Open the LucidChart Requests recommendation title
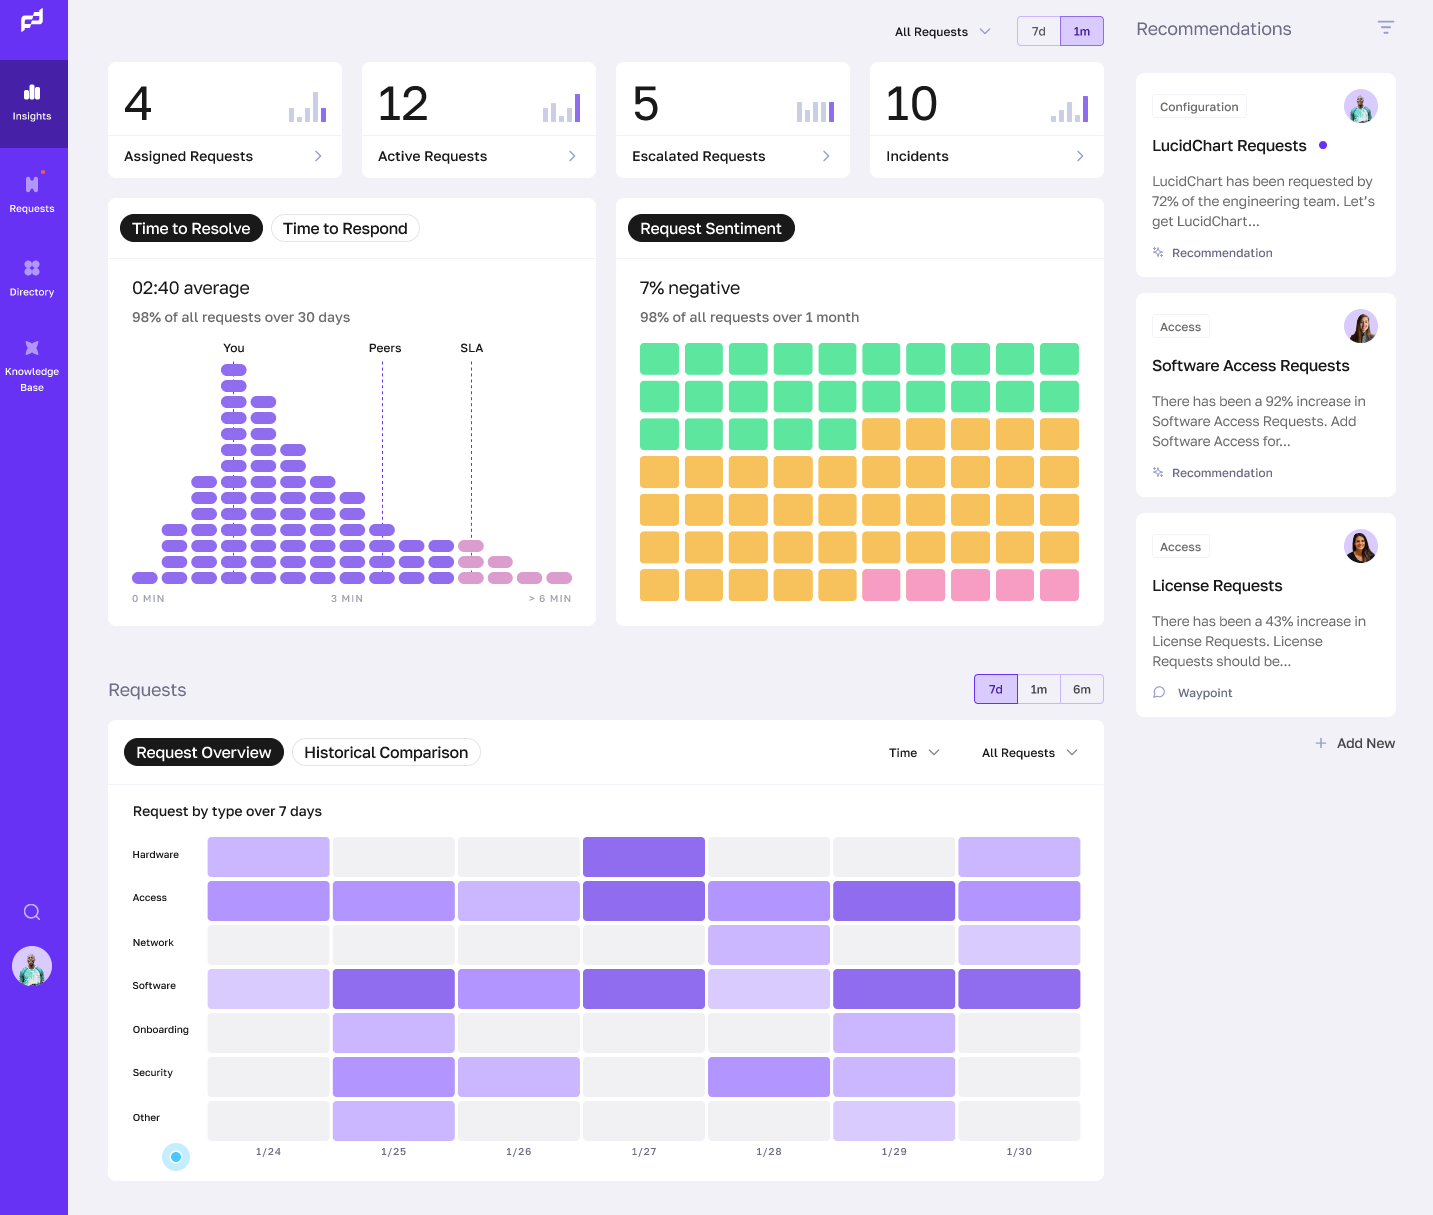The image size is (1433, 1215). pos(1229,145)
